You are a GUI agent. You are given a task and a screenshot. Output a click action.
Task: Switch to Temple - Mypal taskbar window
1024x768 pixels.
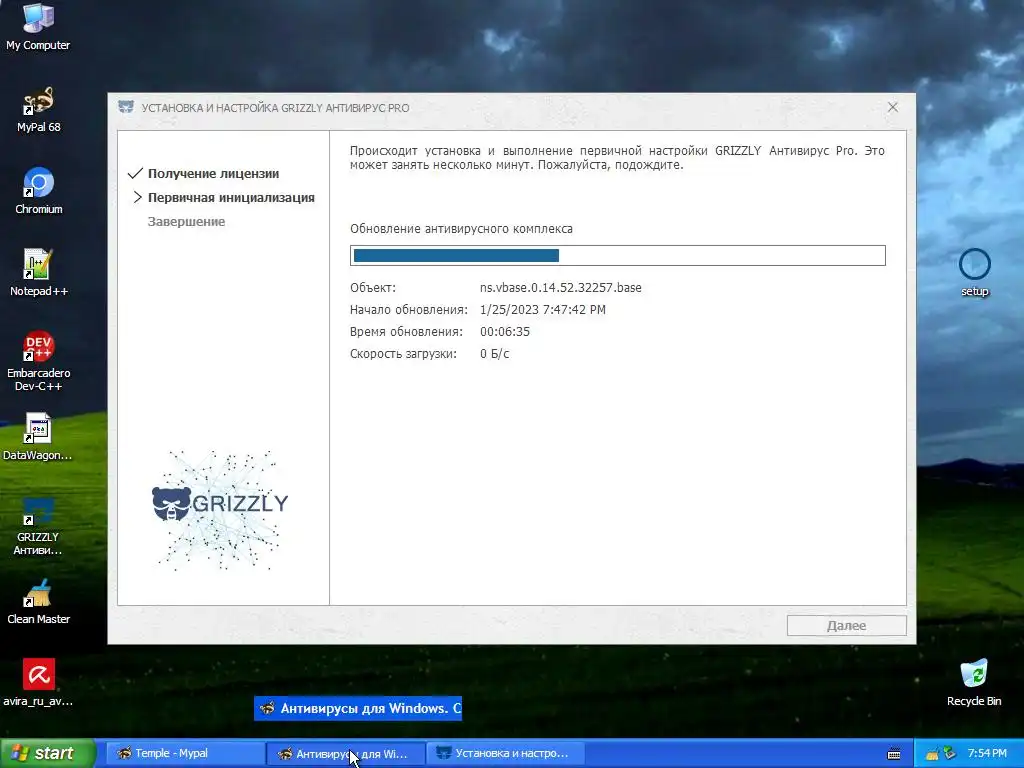coord(185,753)
